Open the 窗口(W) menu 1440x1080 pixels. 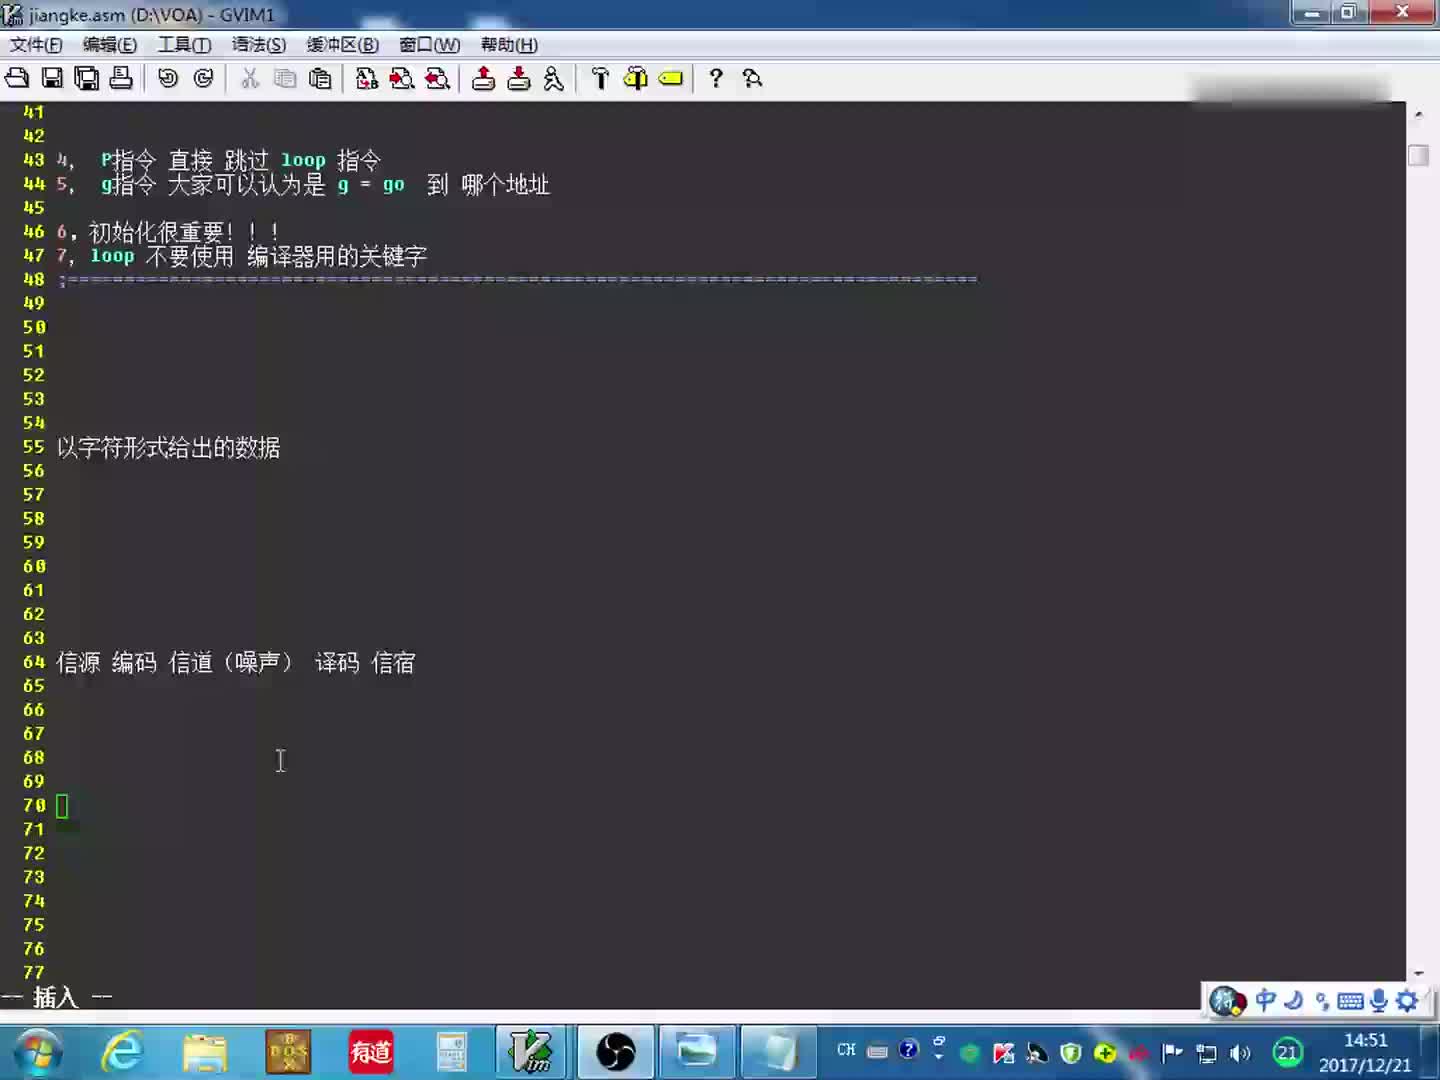click(x=430, y=45)
